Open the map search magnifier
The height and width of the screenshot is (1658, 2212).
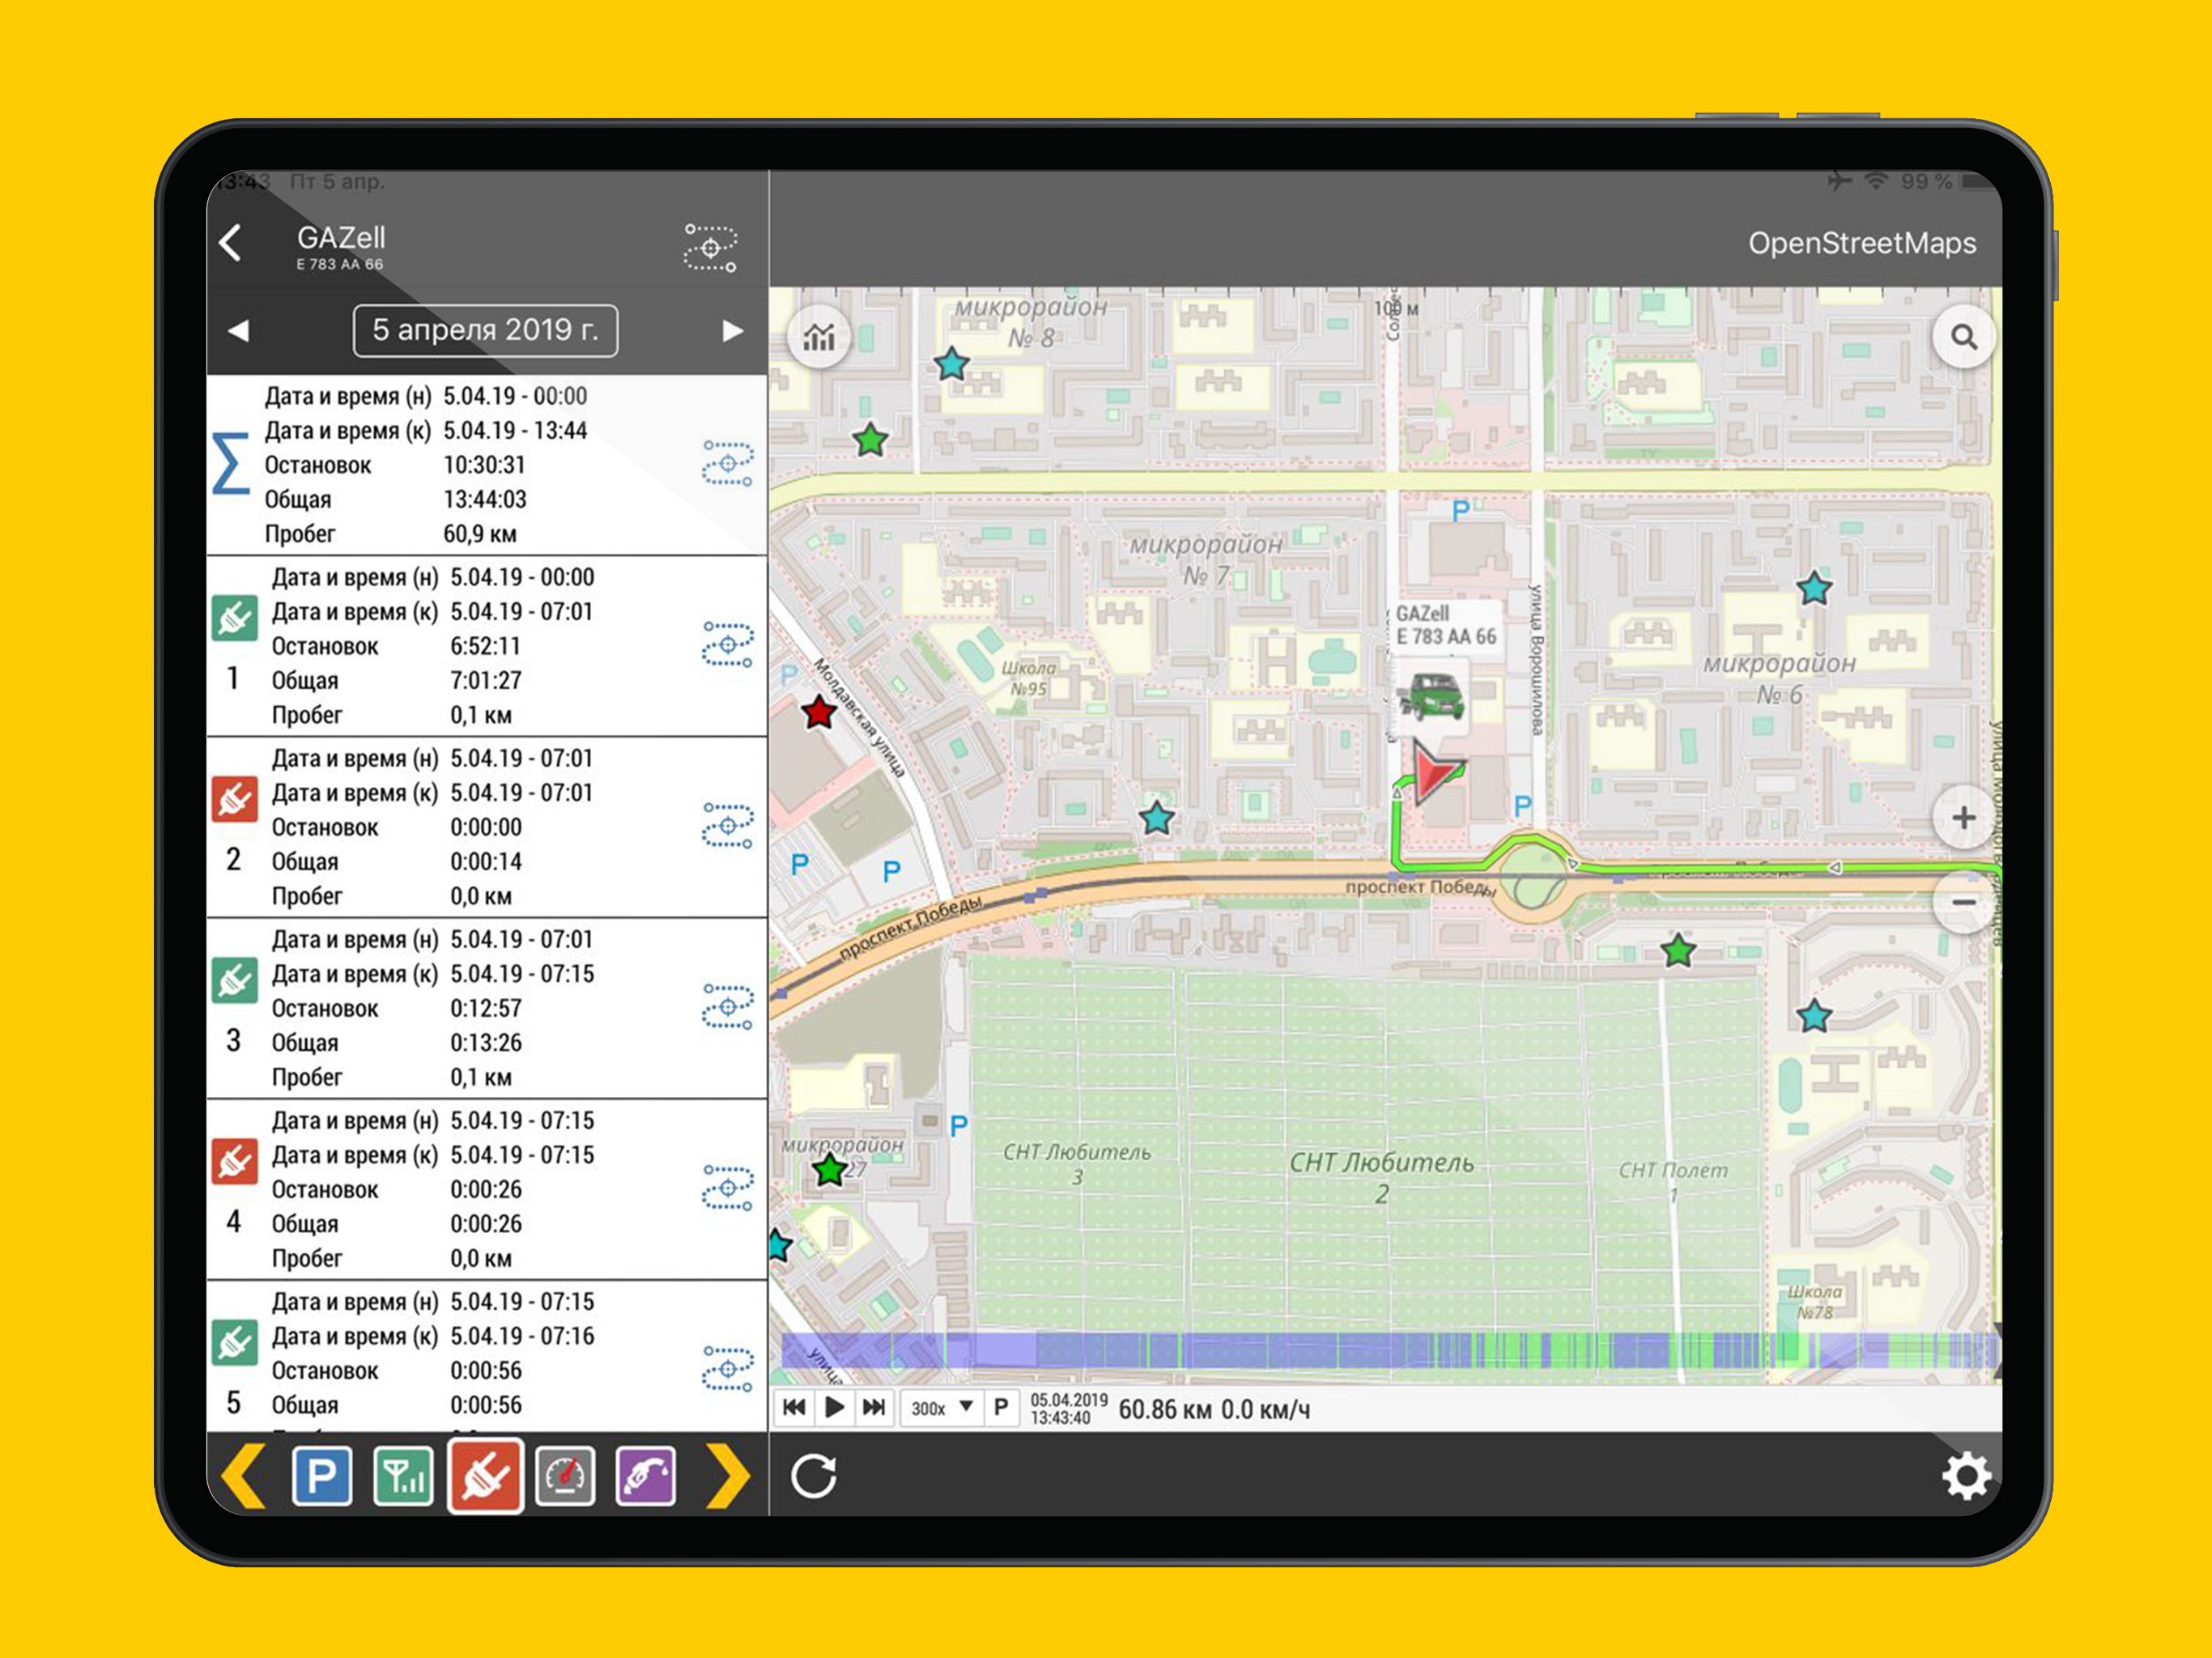[x=1964, y=337]
